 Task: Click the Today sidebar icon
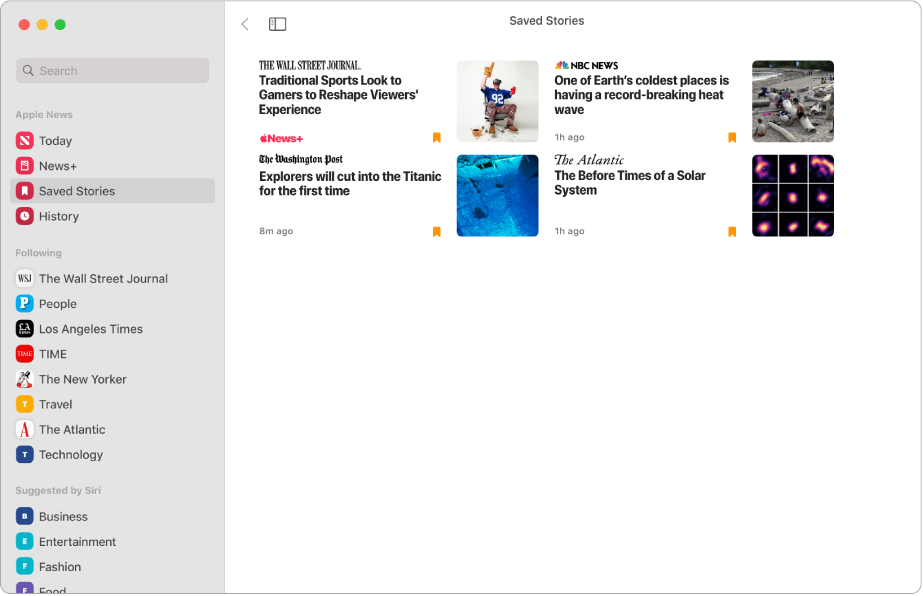[24, 141]
